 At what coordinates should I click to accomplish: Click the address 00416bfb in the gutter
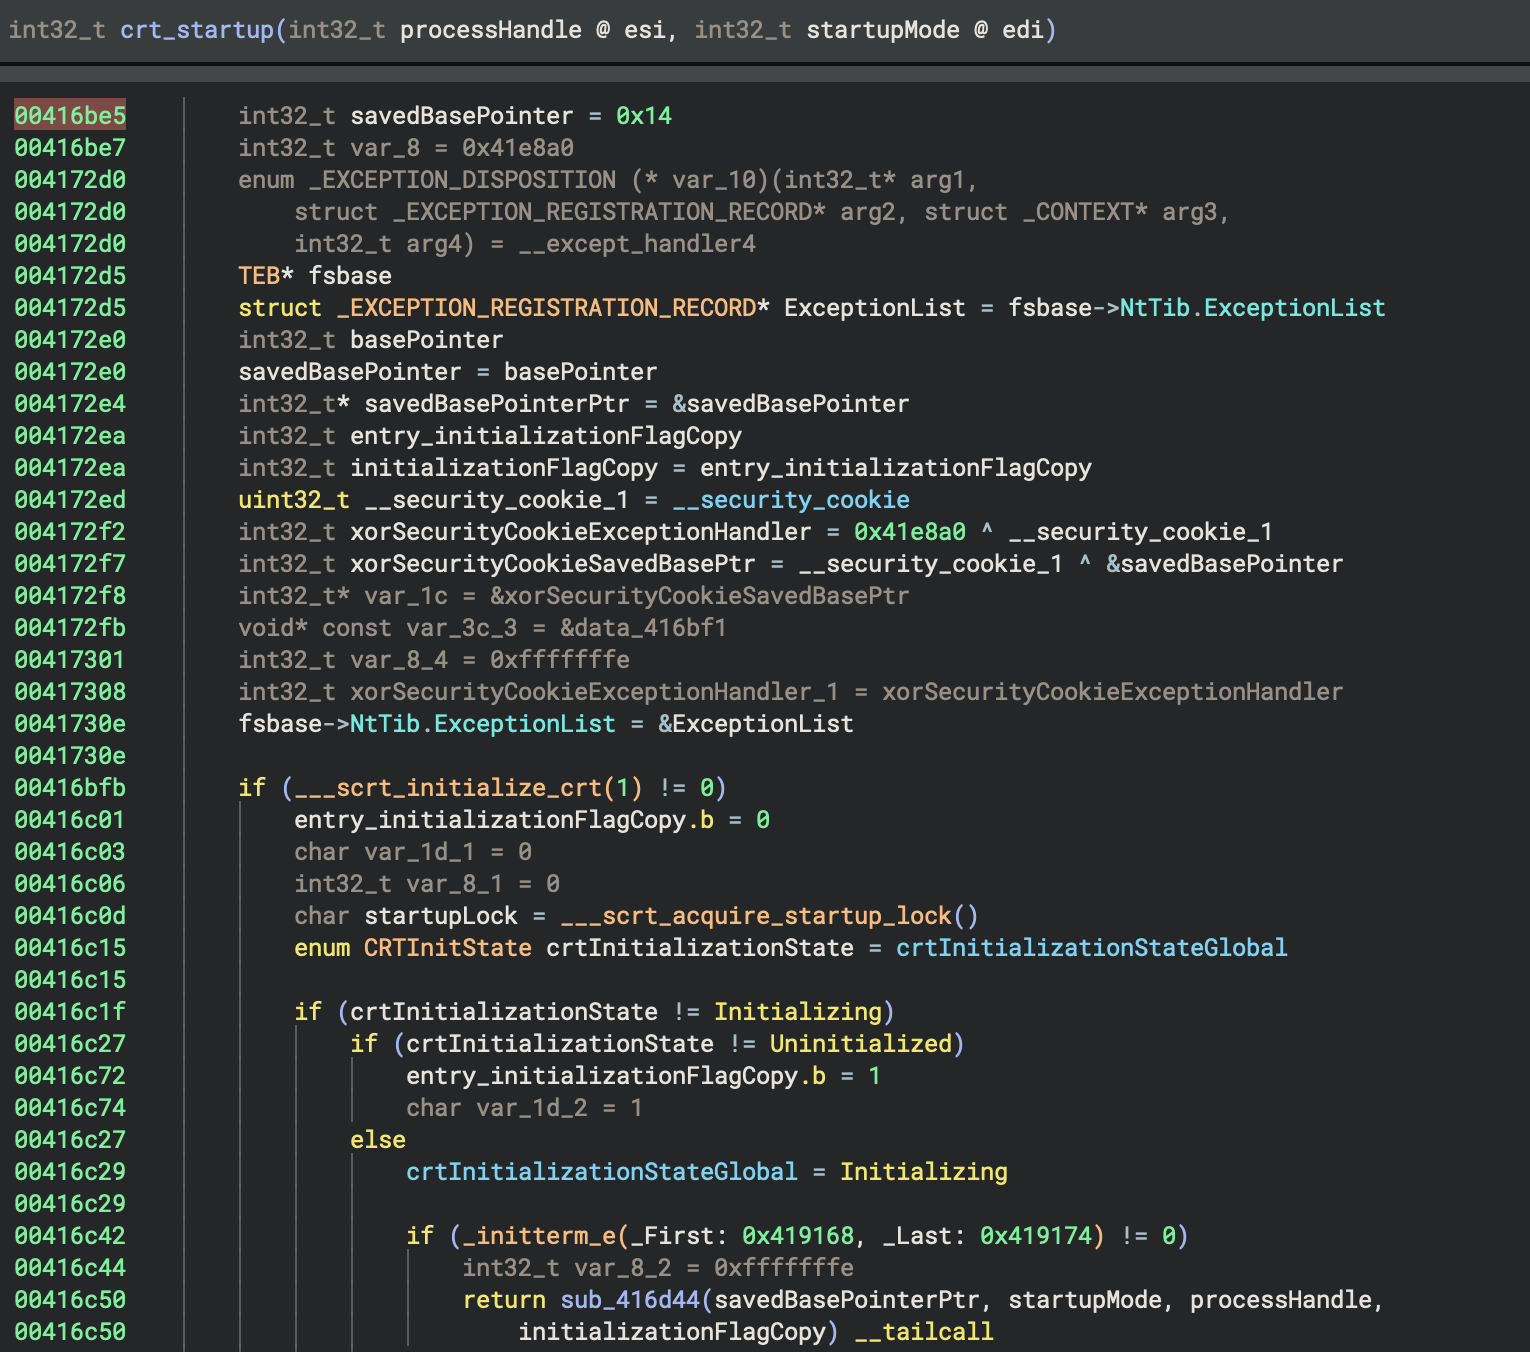click(70, 788)
